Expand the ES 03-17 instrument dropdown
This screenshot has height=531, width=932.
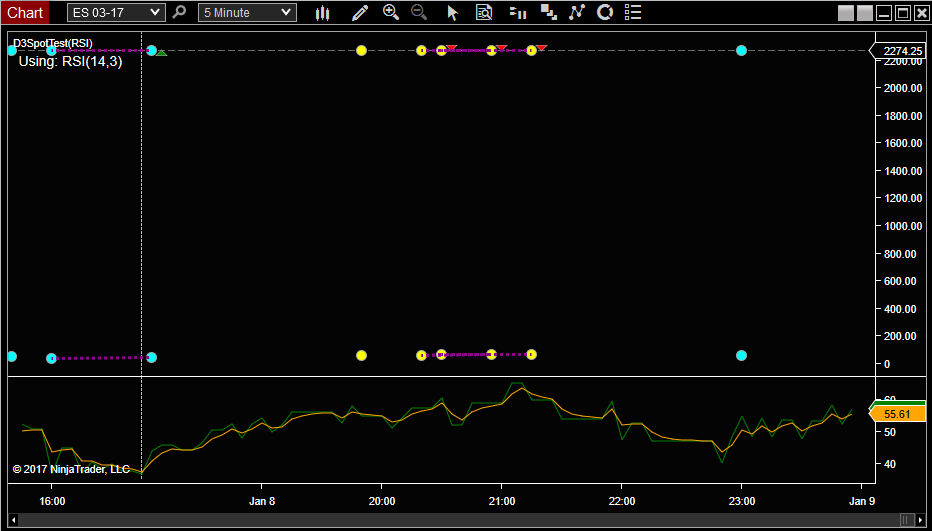click(154, 13)
